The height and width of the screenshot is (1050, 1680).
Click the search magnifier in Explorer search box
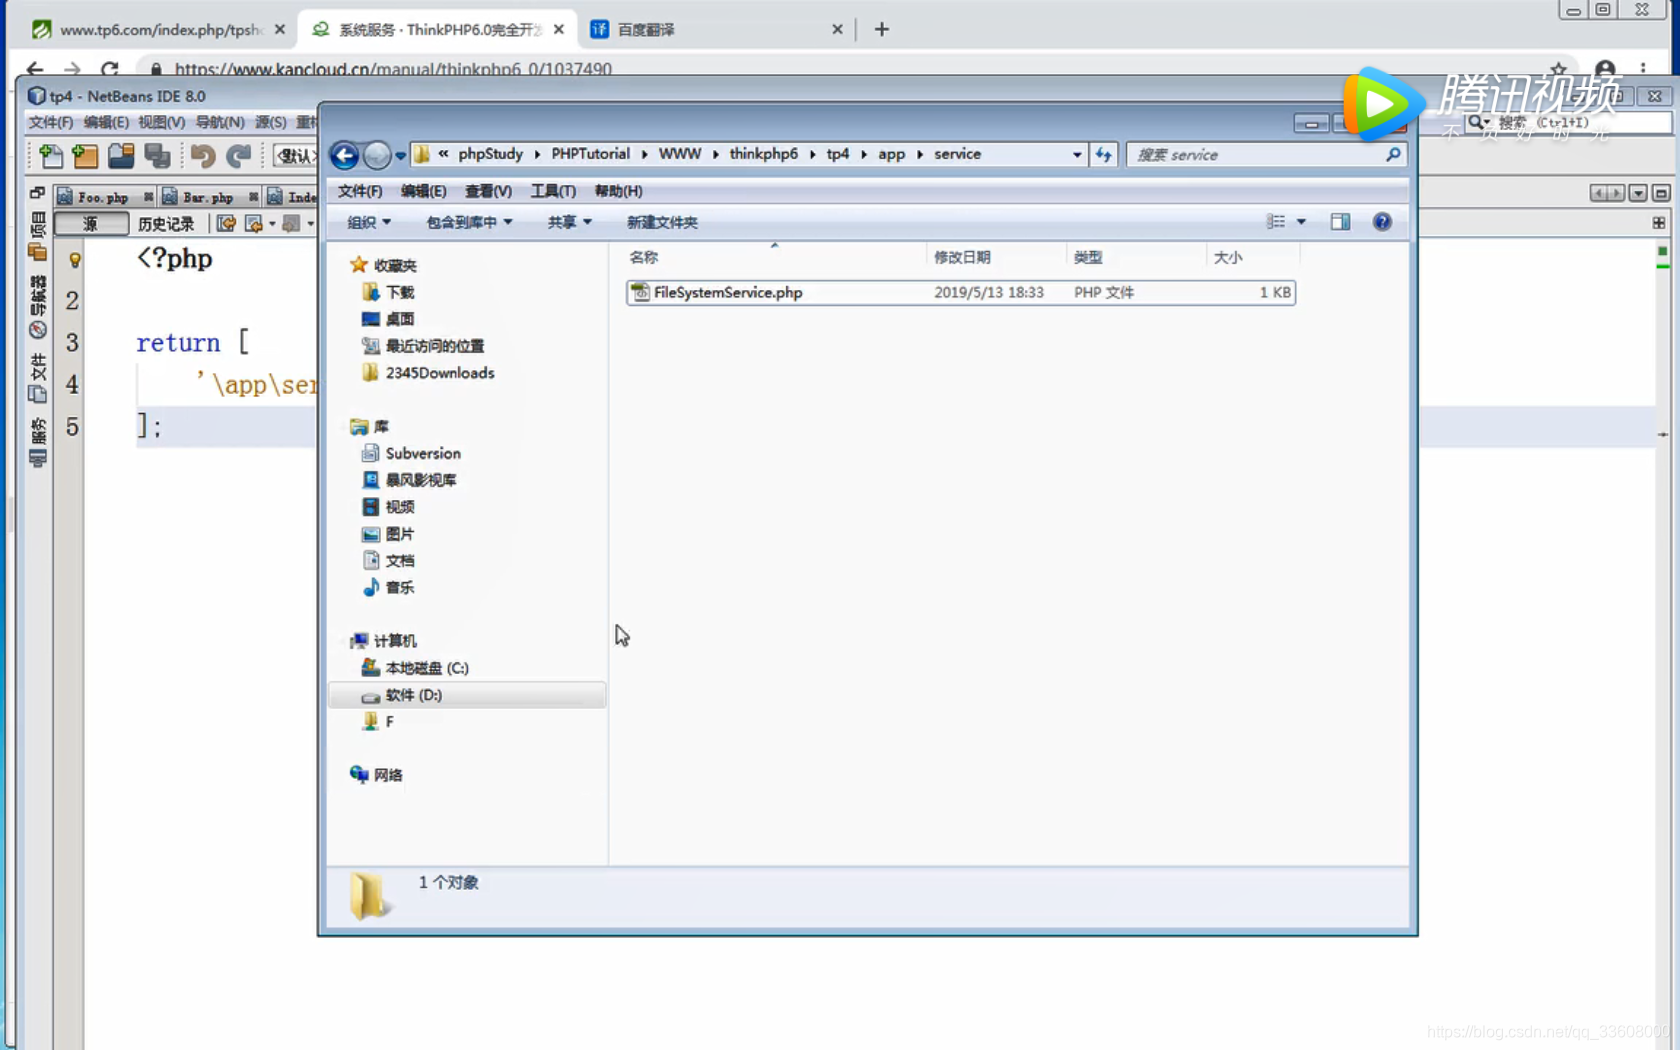coord(1393,154)
